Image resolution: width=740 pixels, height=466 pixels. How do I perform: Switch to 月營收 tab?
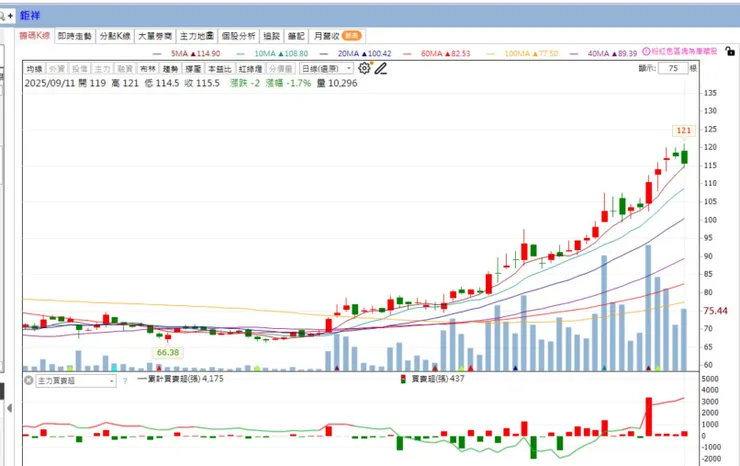click(337, 36)
